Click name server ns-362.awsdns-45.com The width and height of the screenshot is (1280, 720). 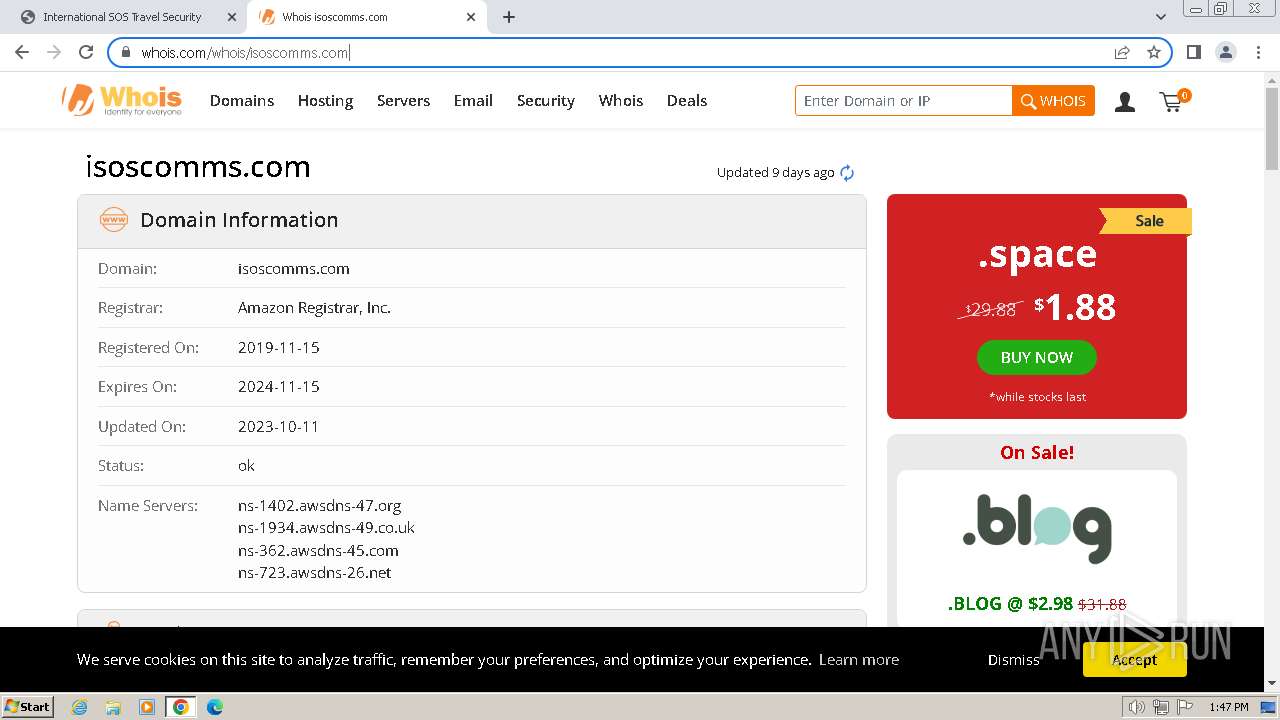tap(318, 551)
